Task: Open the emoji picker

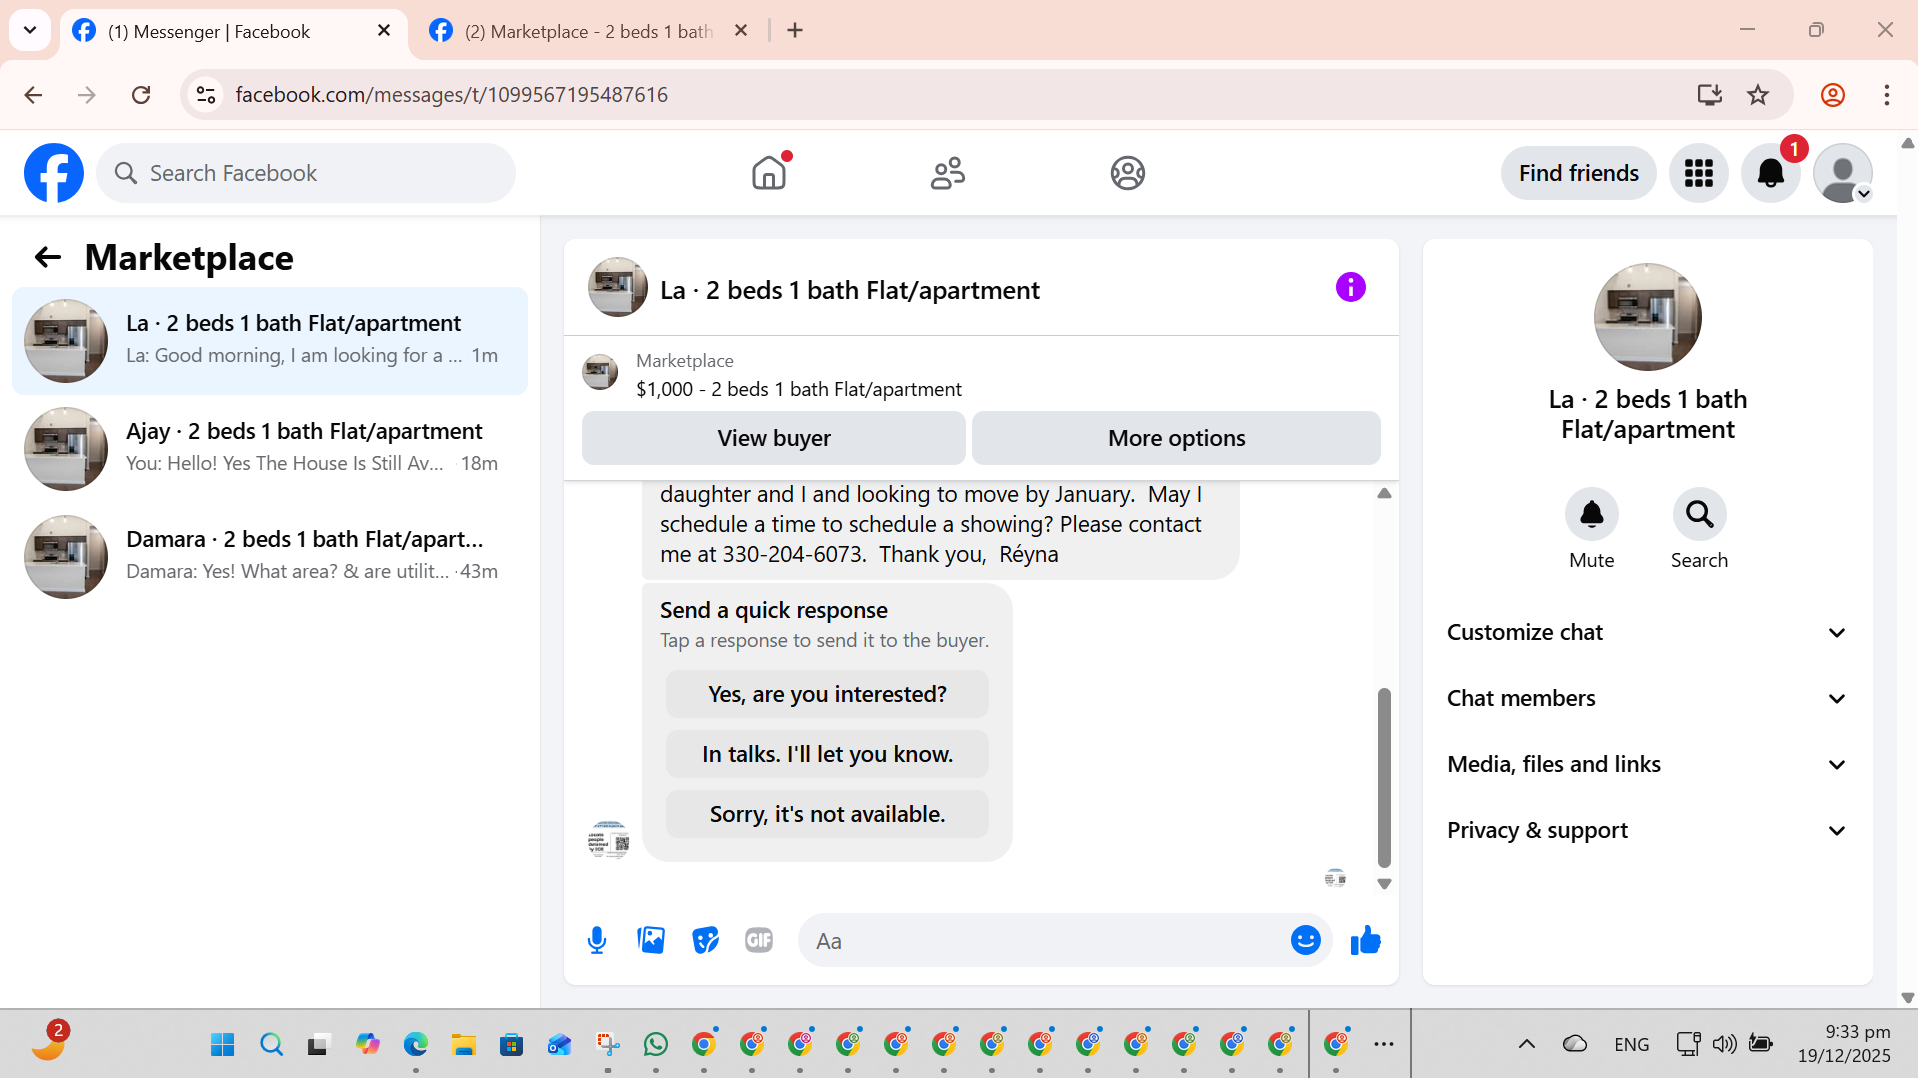Action: pos(1305,940)
